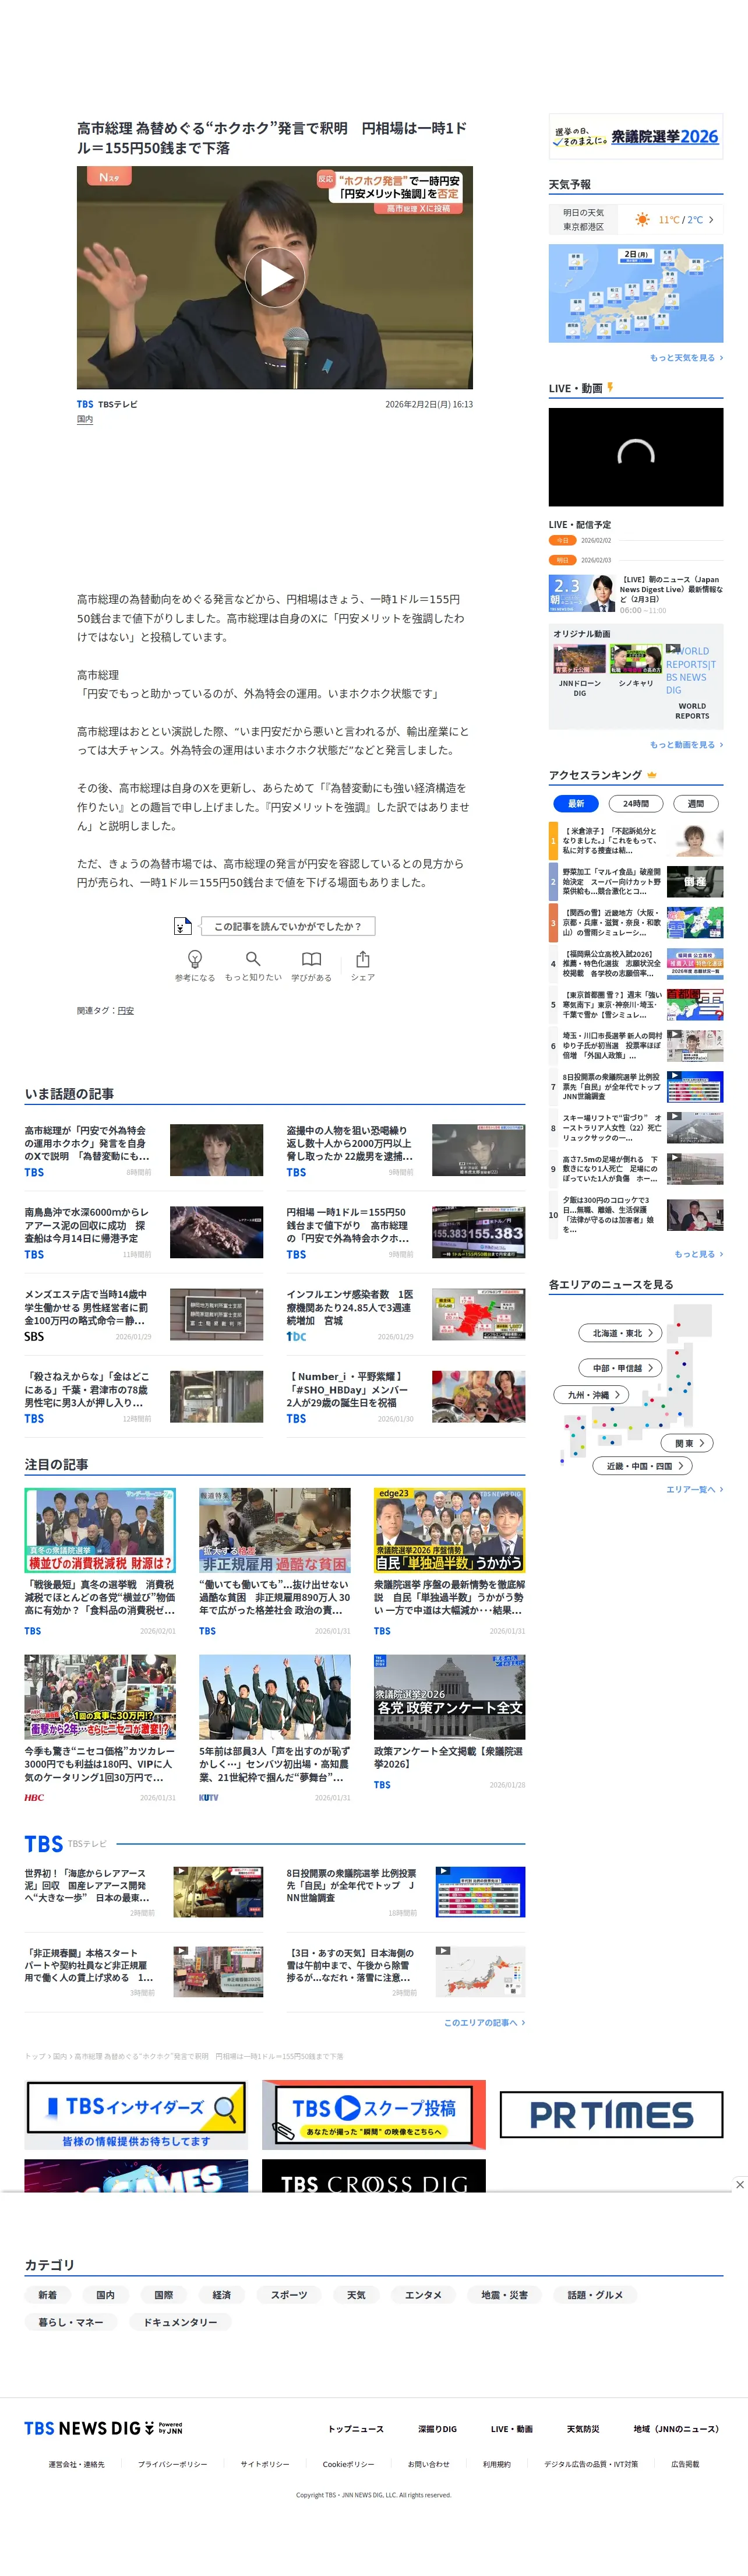
Task: Click もっと見る below the access ranking
Action: (698, 1254)
